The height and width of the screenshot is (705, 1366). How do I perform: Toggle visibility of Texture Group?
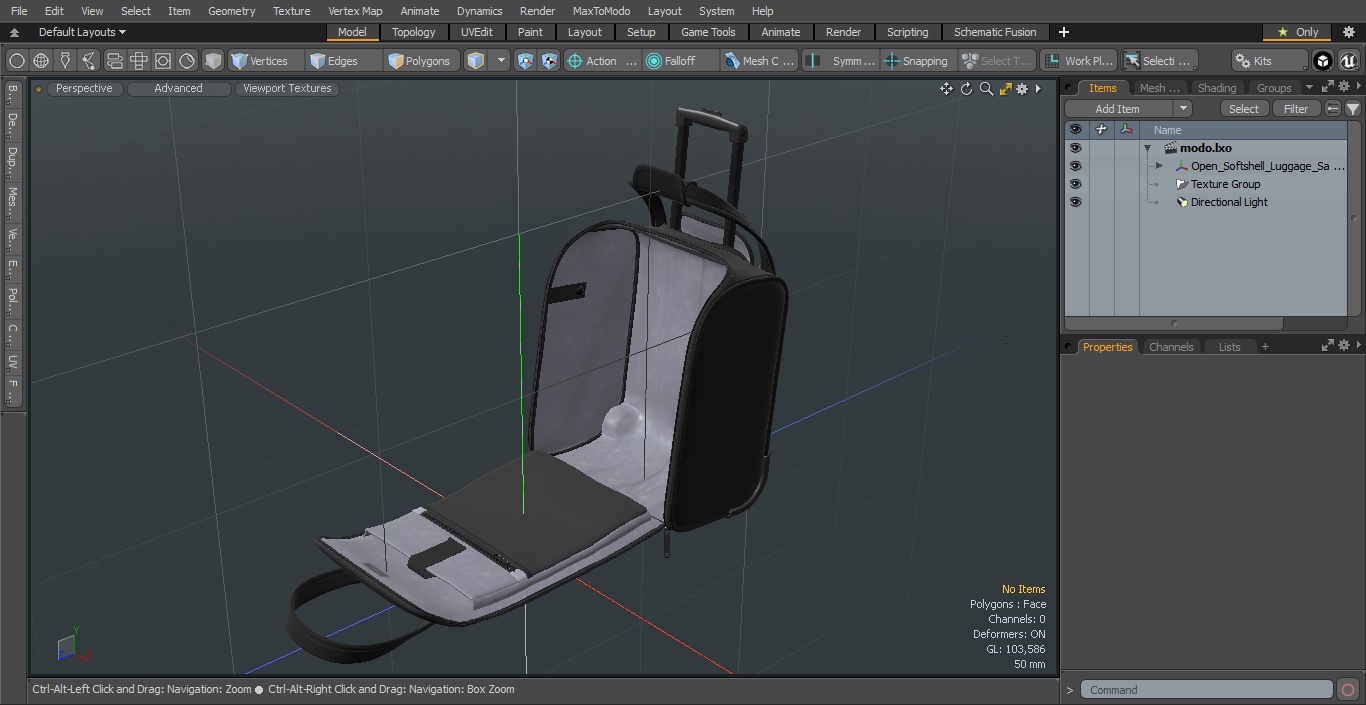[1075, 184]
